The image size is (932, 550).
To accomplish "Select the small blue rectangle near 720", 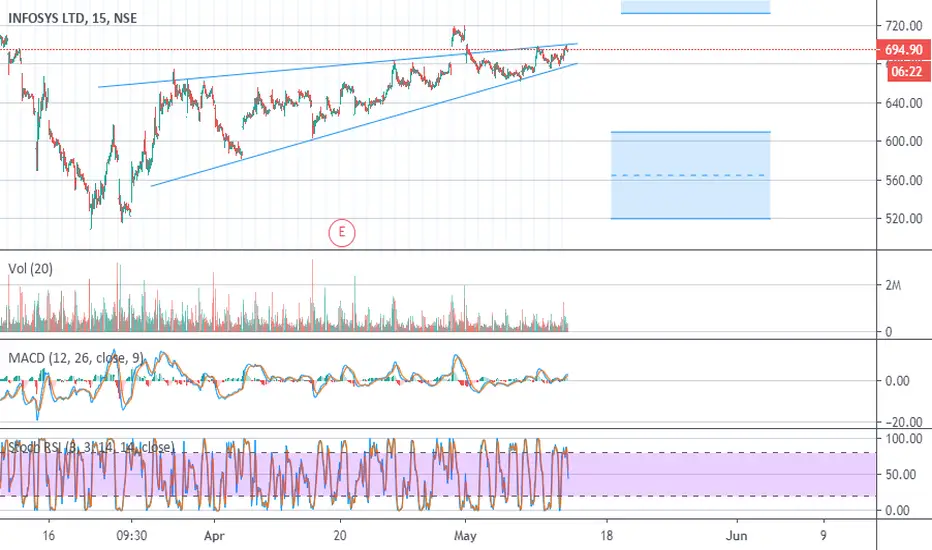I will click(x=695, y=7).
